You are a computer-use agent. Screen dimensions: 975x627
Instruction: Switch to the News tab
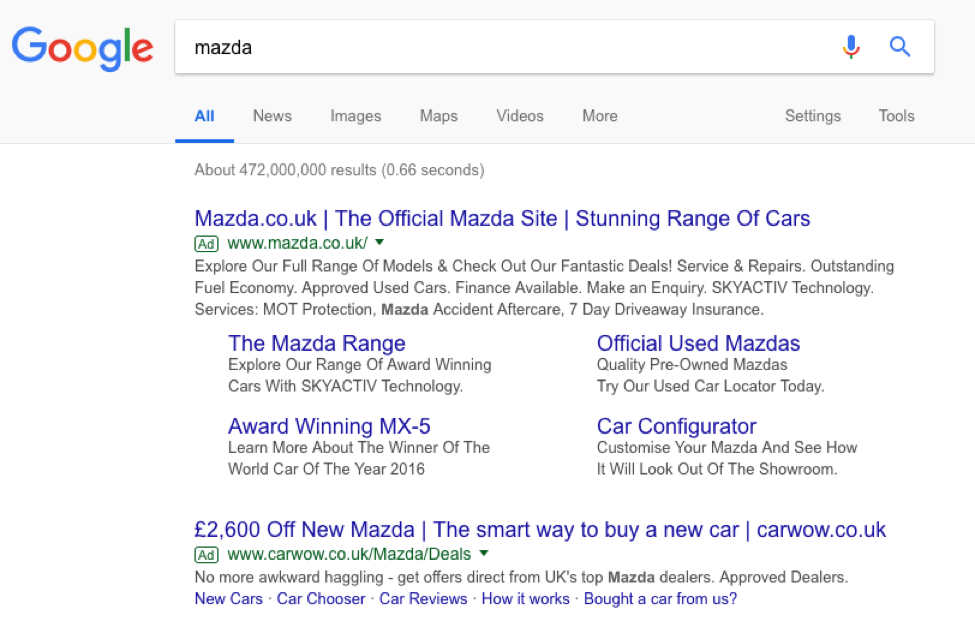(x=271, y=116)
